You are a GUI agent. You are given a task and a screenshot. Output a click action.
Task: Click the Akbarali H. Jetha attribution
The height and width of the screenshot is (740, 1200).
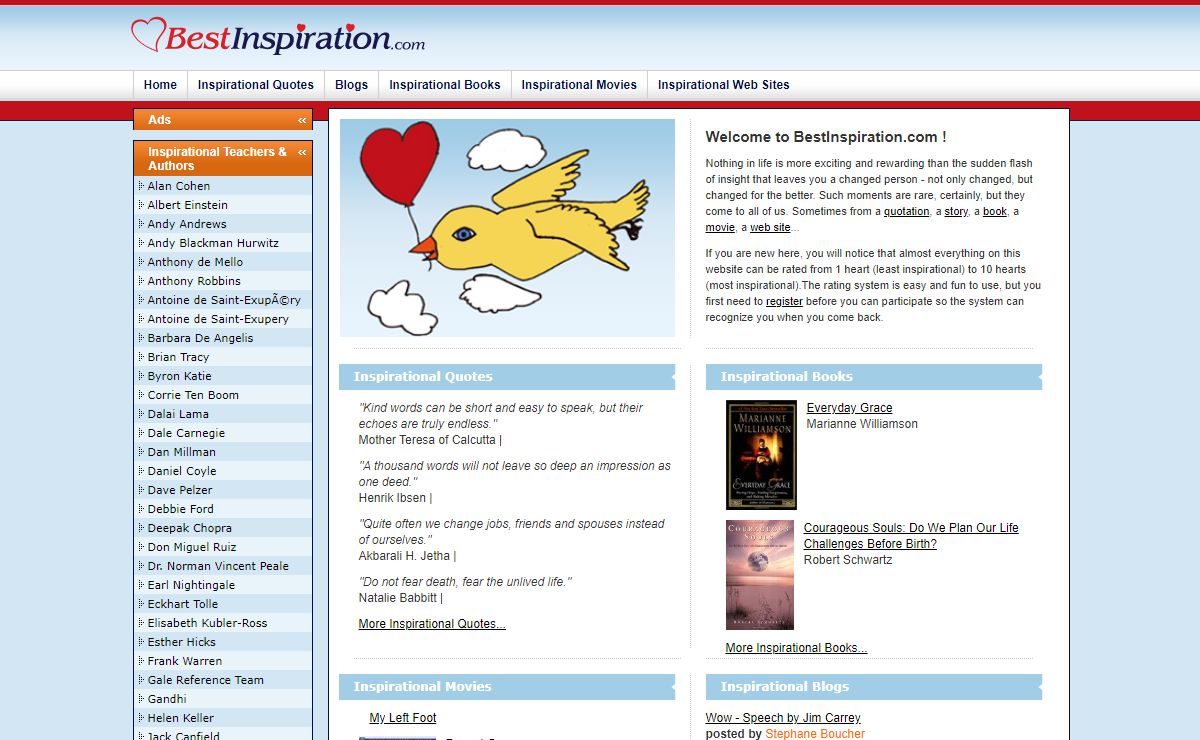point(404,556)
